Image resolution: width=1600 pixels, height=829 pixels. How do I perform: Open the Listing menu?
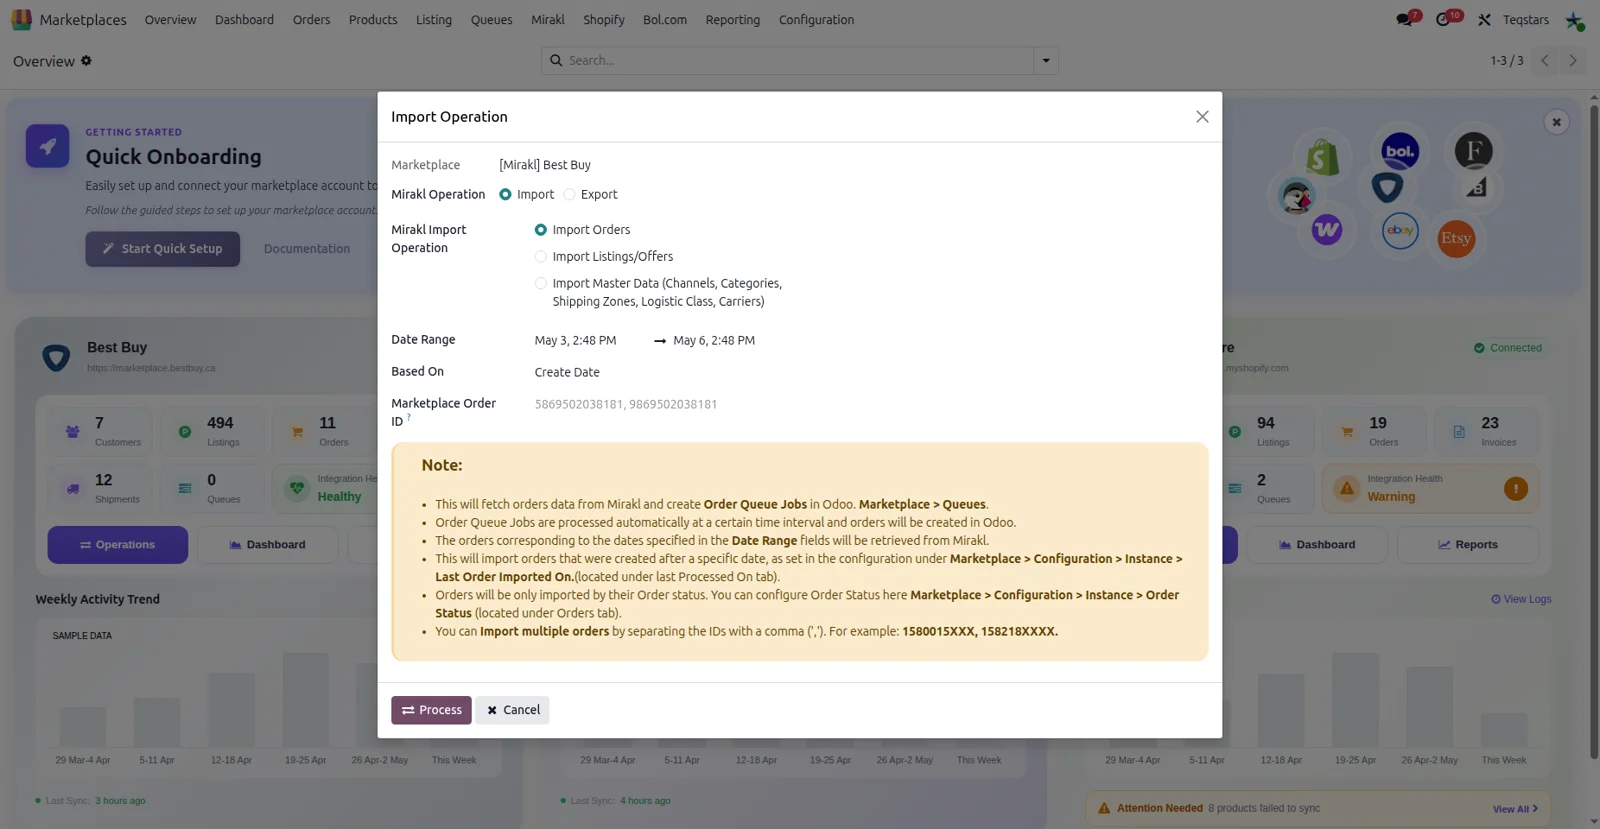(434, 20)
